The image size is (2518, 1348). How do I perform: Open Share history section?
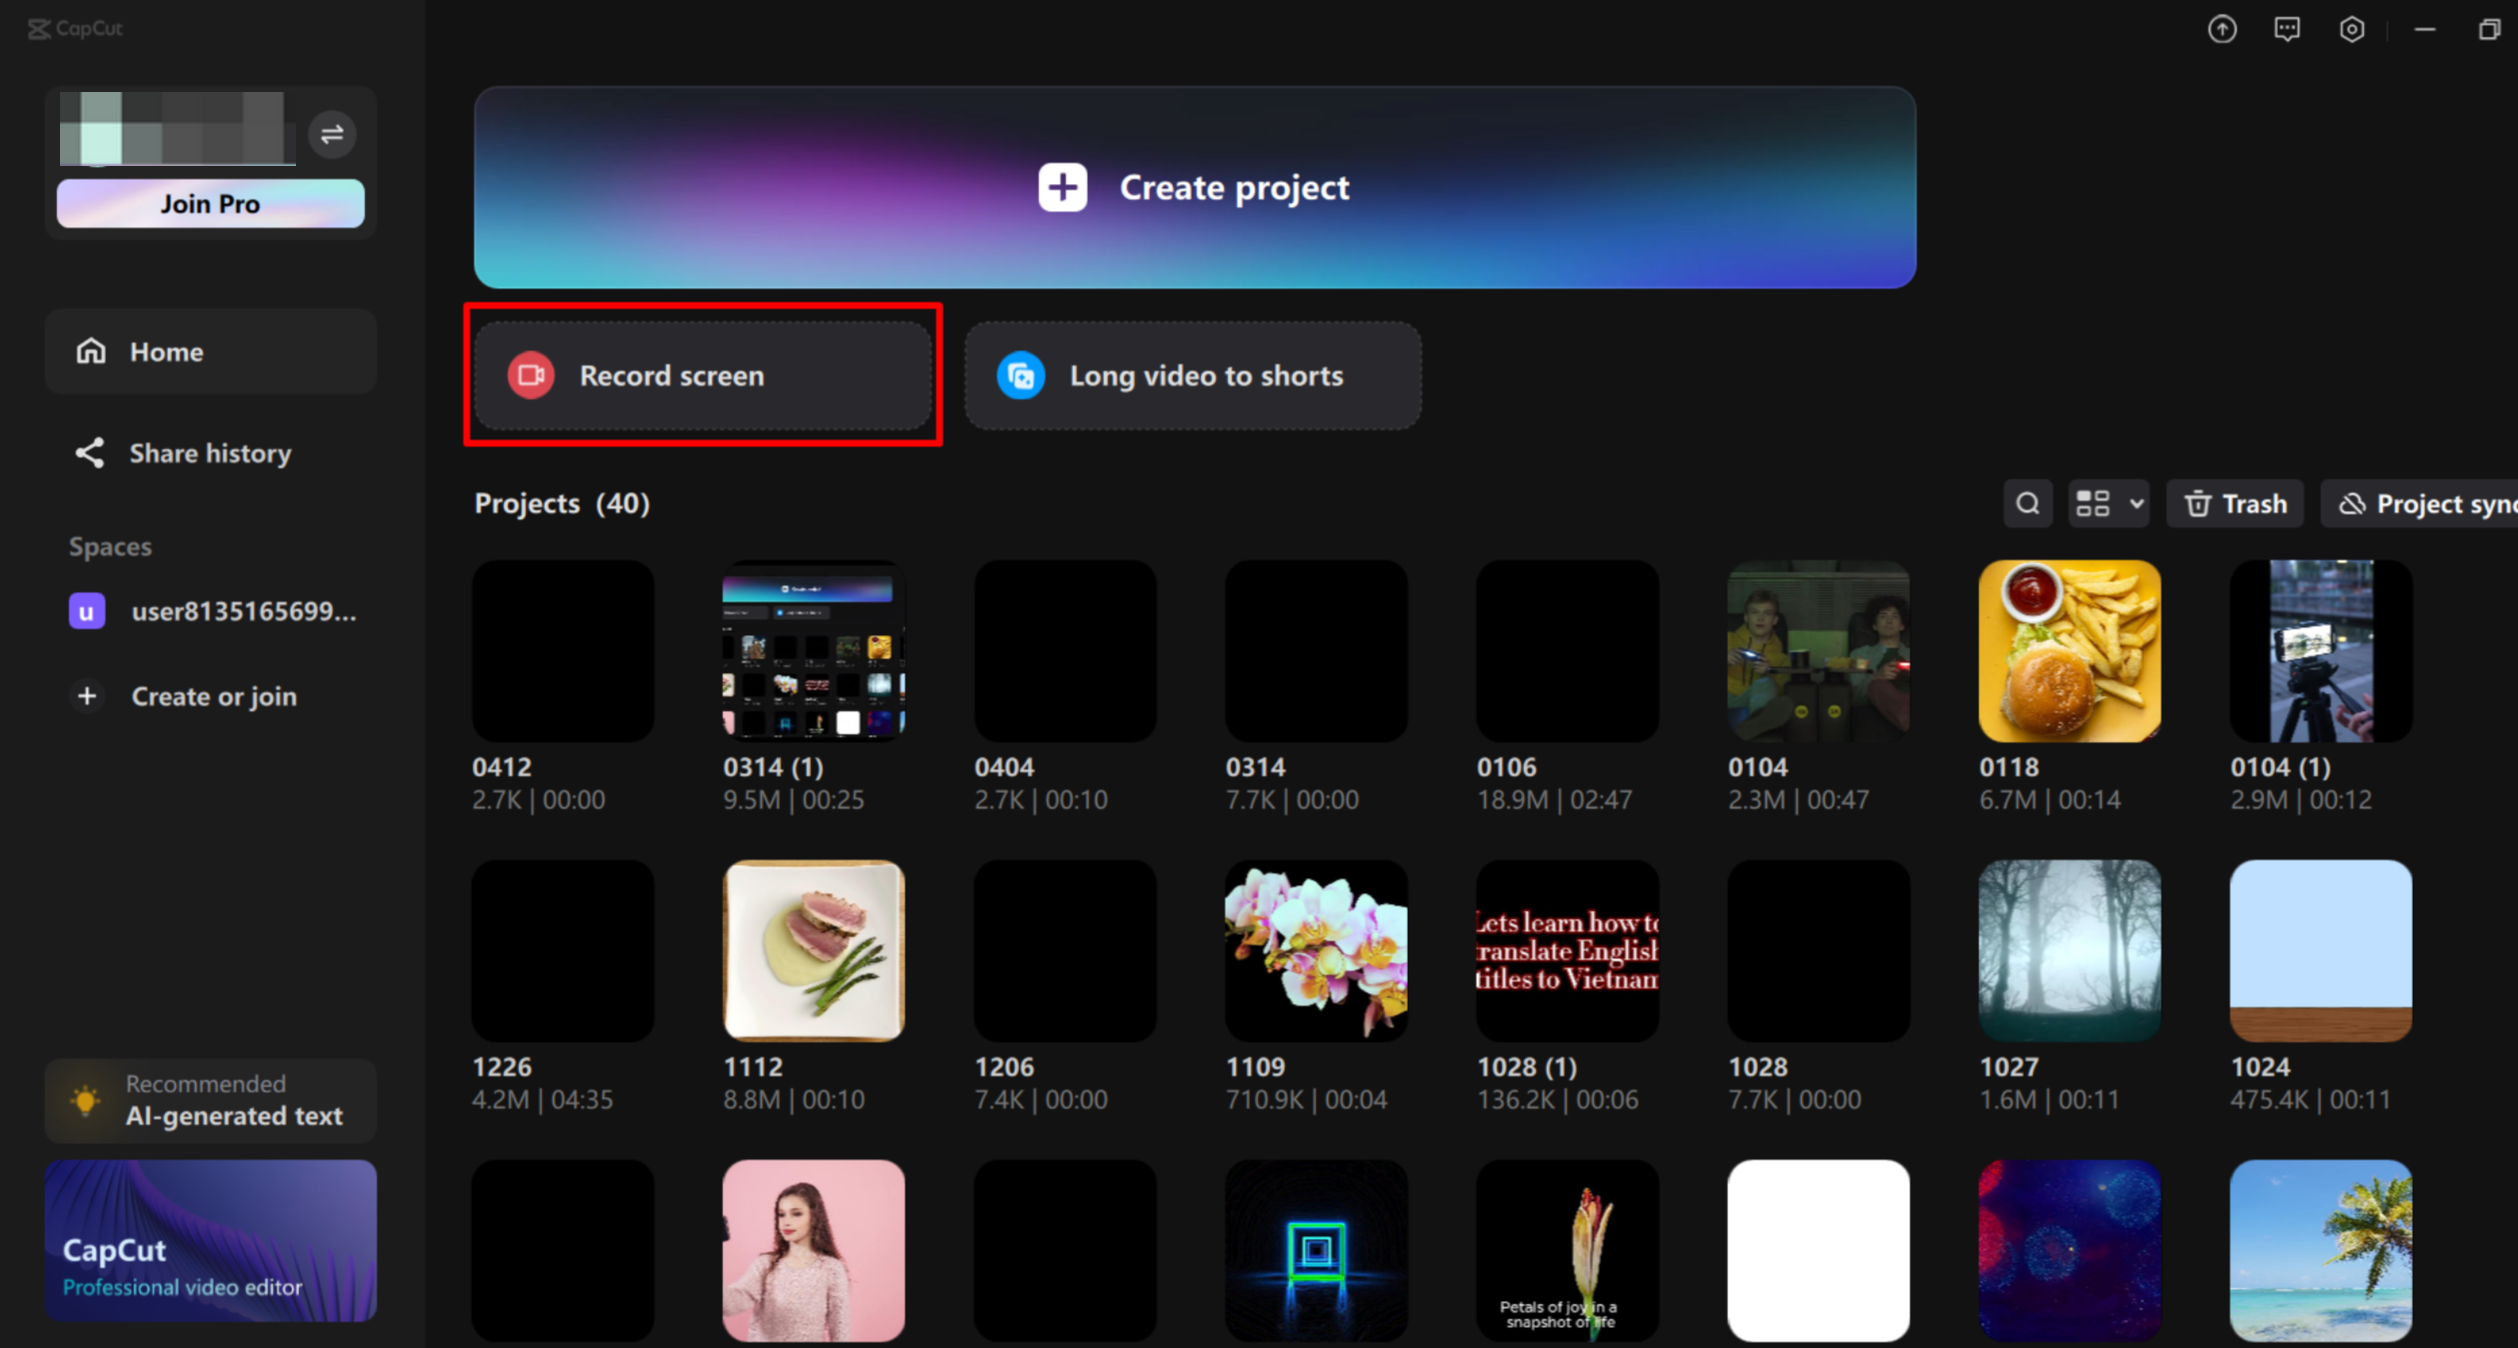point(208,453)
